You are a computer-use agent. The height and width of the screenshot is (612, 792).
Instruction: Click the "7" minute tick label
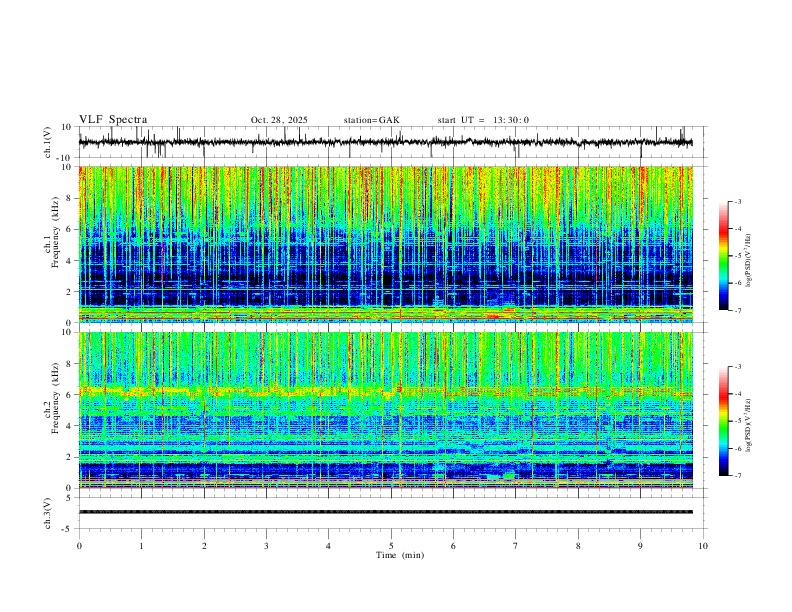tap(516, 546)
